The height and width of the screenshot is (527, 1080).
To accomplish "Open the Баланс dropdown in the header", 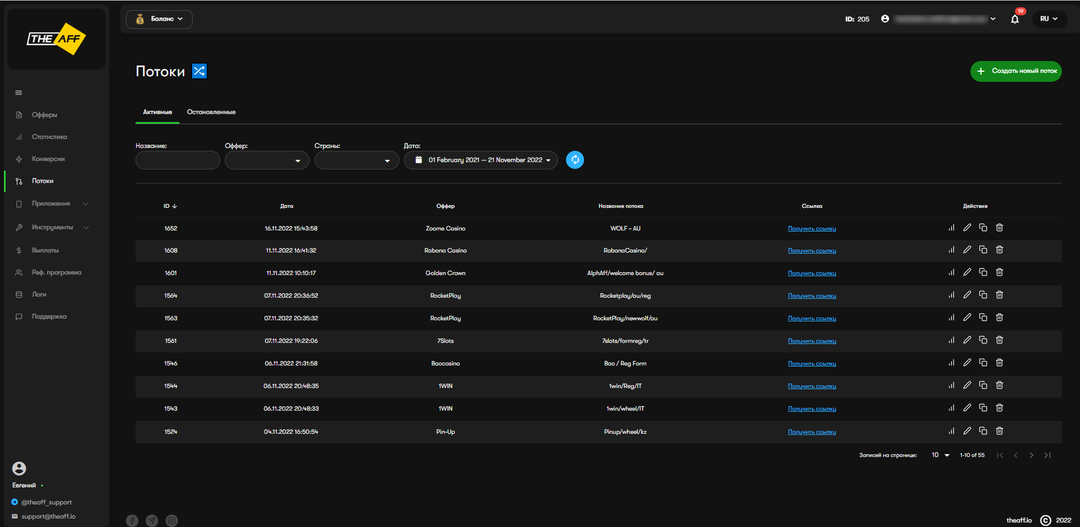I will [159, 19].
